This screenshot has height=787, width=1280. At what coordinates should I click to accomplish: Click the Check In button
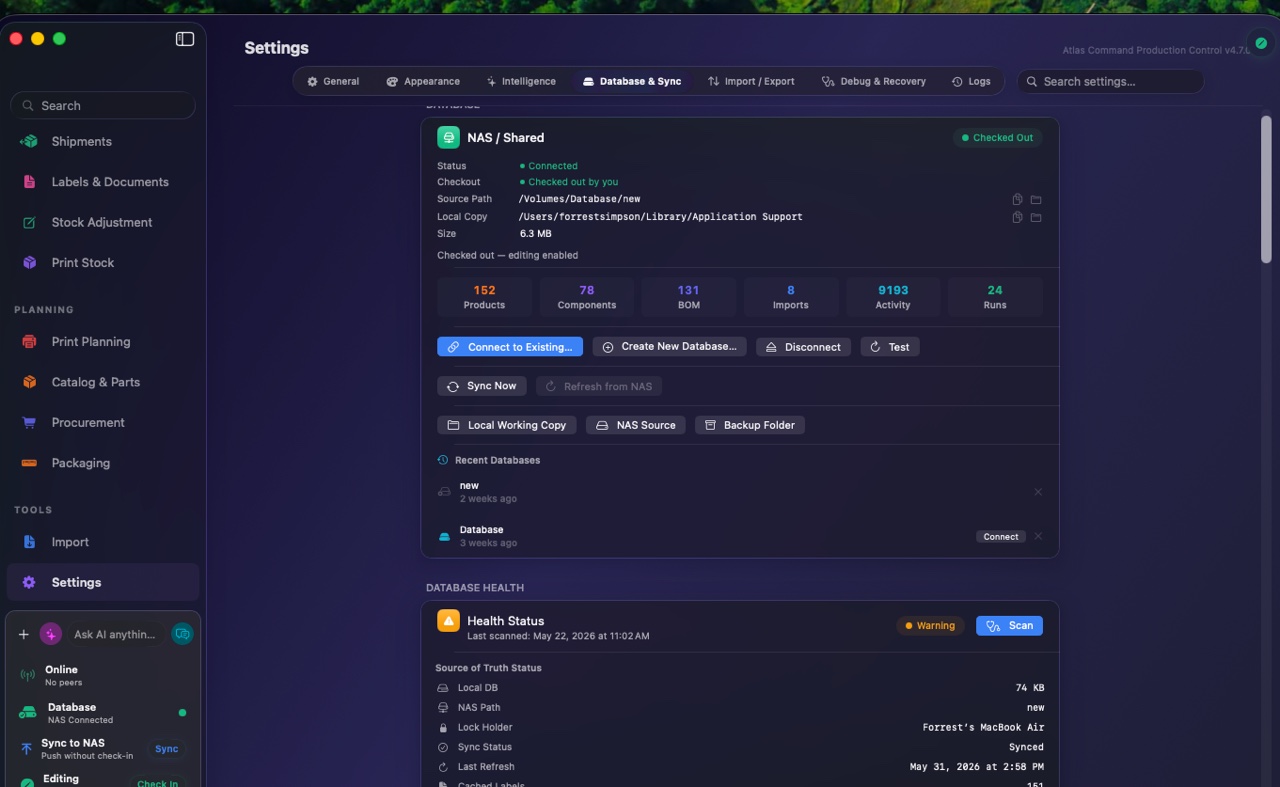[x=158, y=783]
